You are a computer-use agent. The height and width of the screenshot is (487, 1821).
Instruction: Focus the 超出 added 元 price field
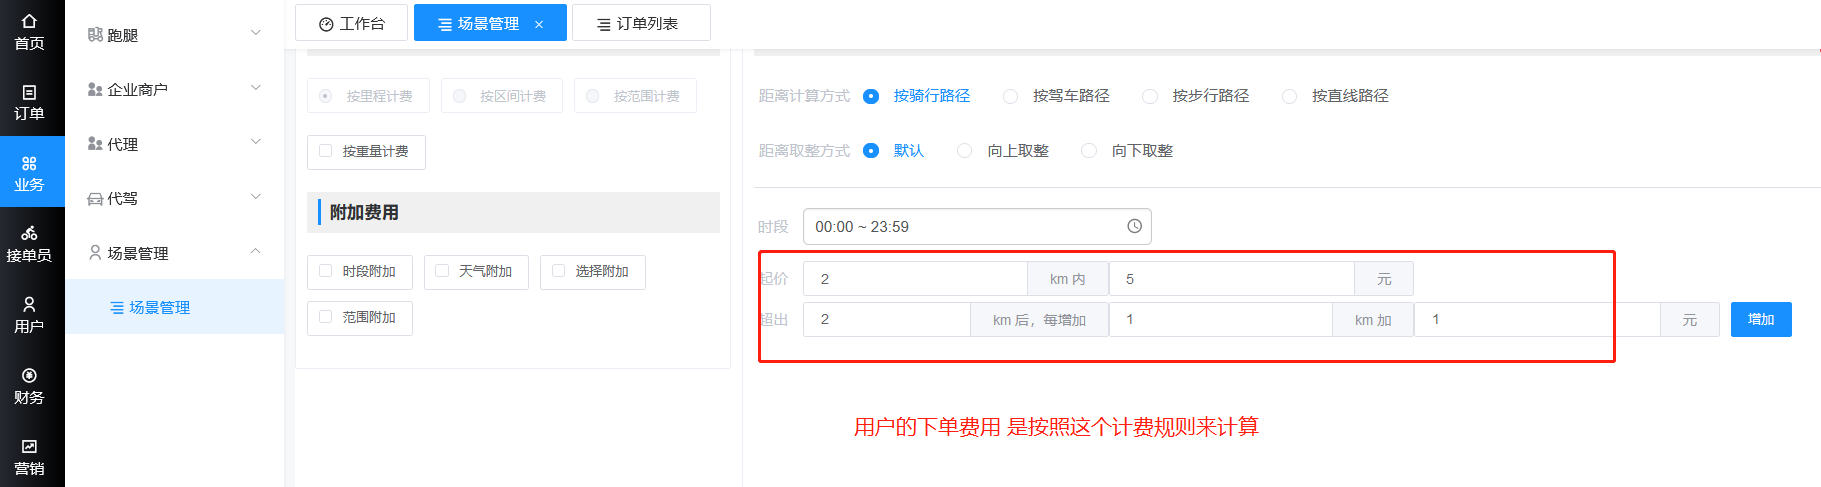1537,320
